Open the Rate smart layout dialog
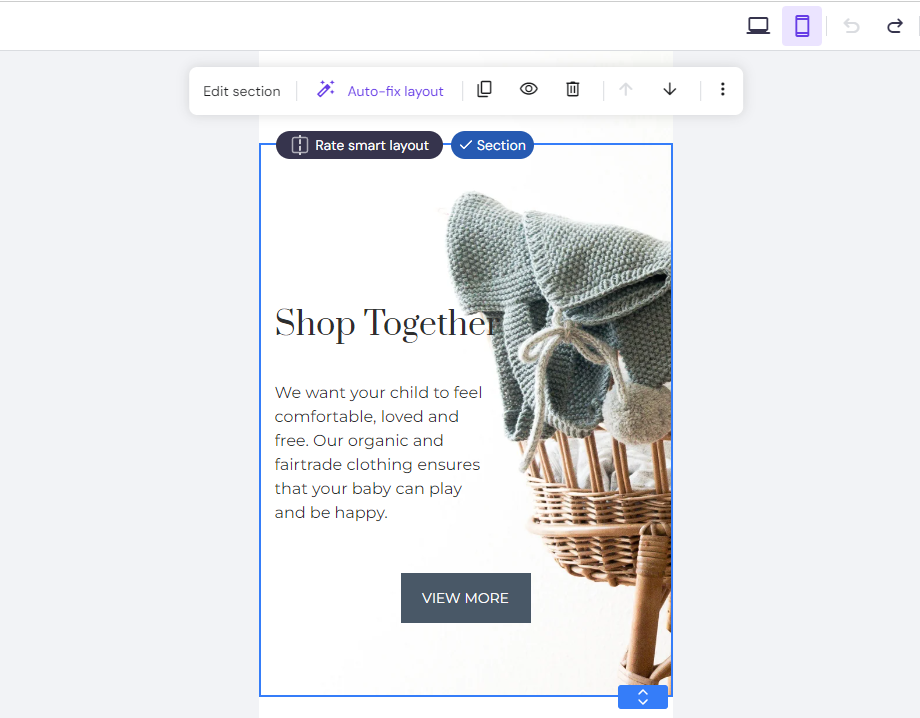This screenshot has height=718, width=920. tap(358, 145)
